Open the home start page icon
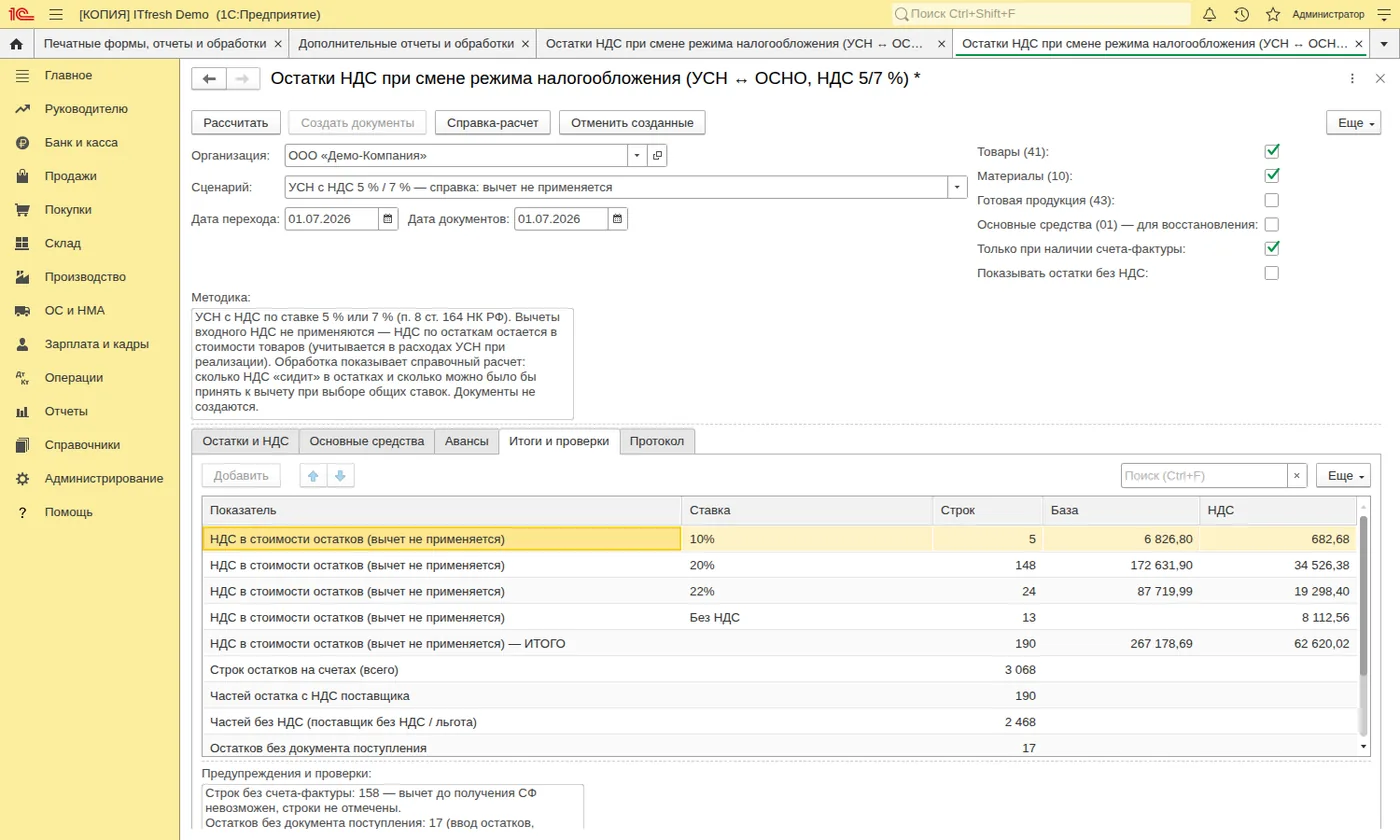This screenshot has height=840, width=1400. coord(16,44)
